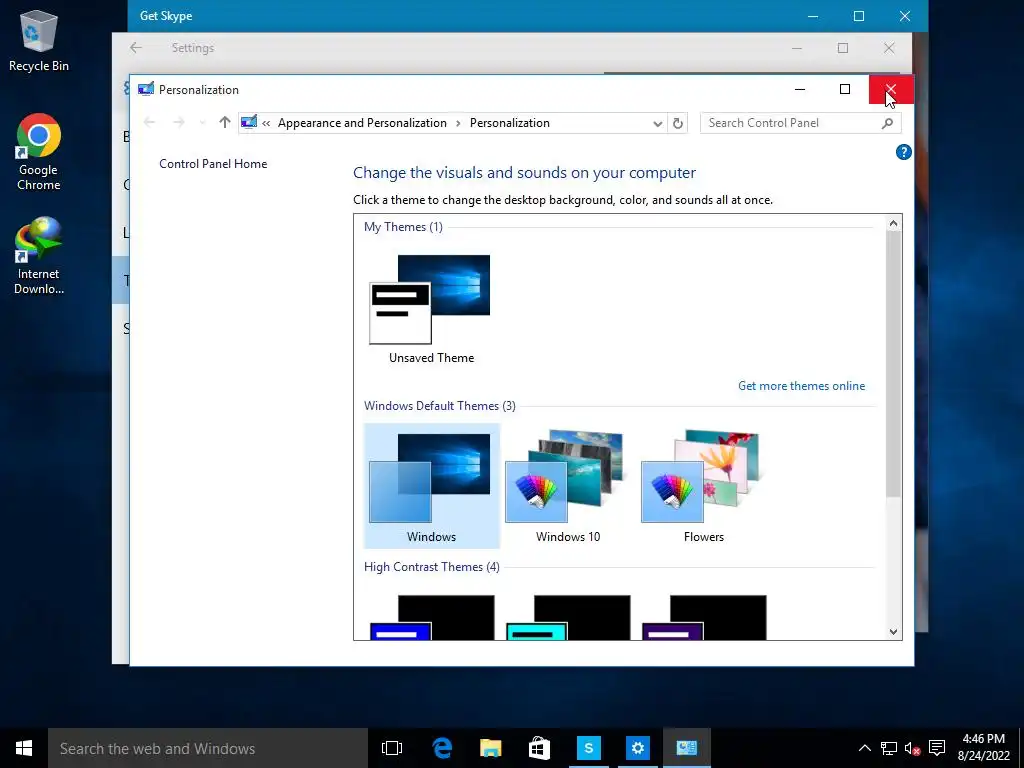Click the High Contrast Themes (4) header
The image size is (1024, 768).
point(432,567)
